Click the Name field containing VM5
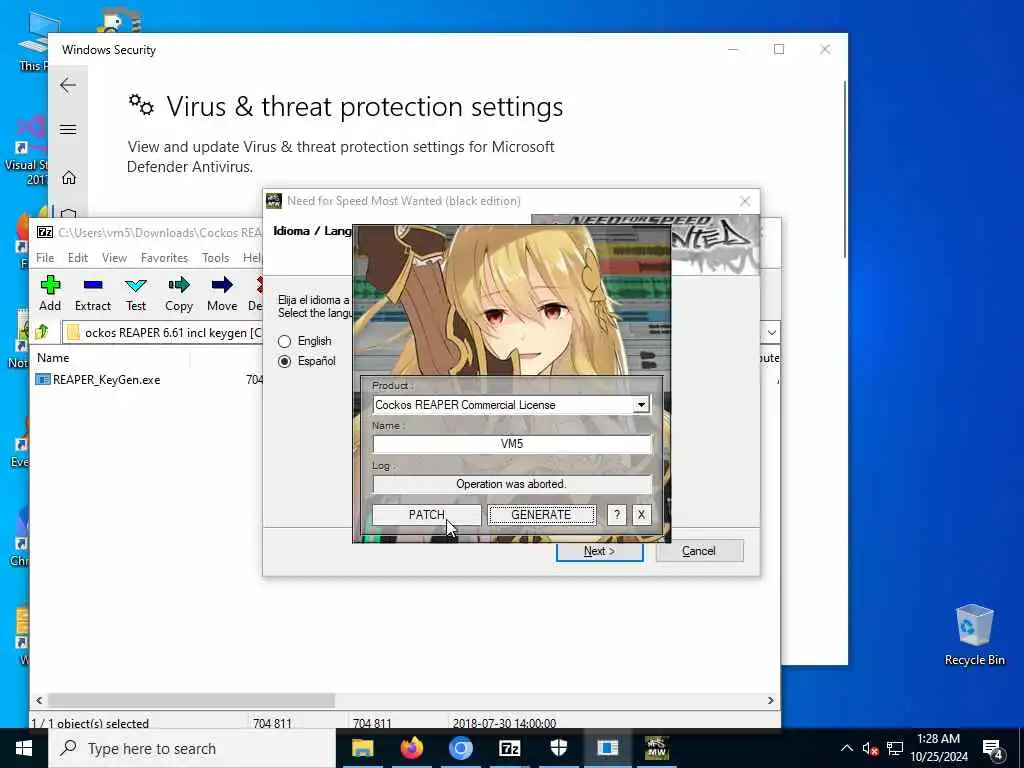 [x=512, y=444]
